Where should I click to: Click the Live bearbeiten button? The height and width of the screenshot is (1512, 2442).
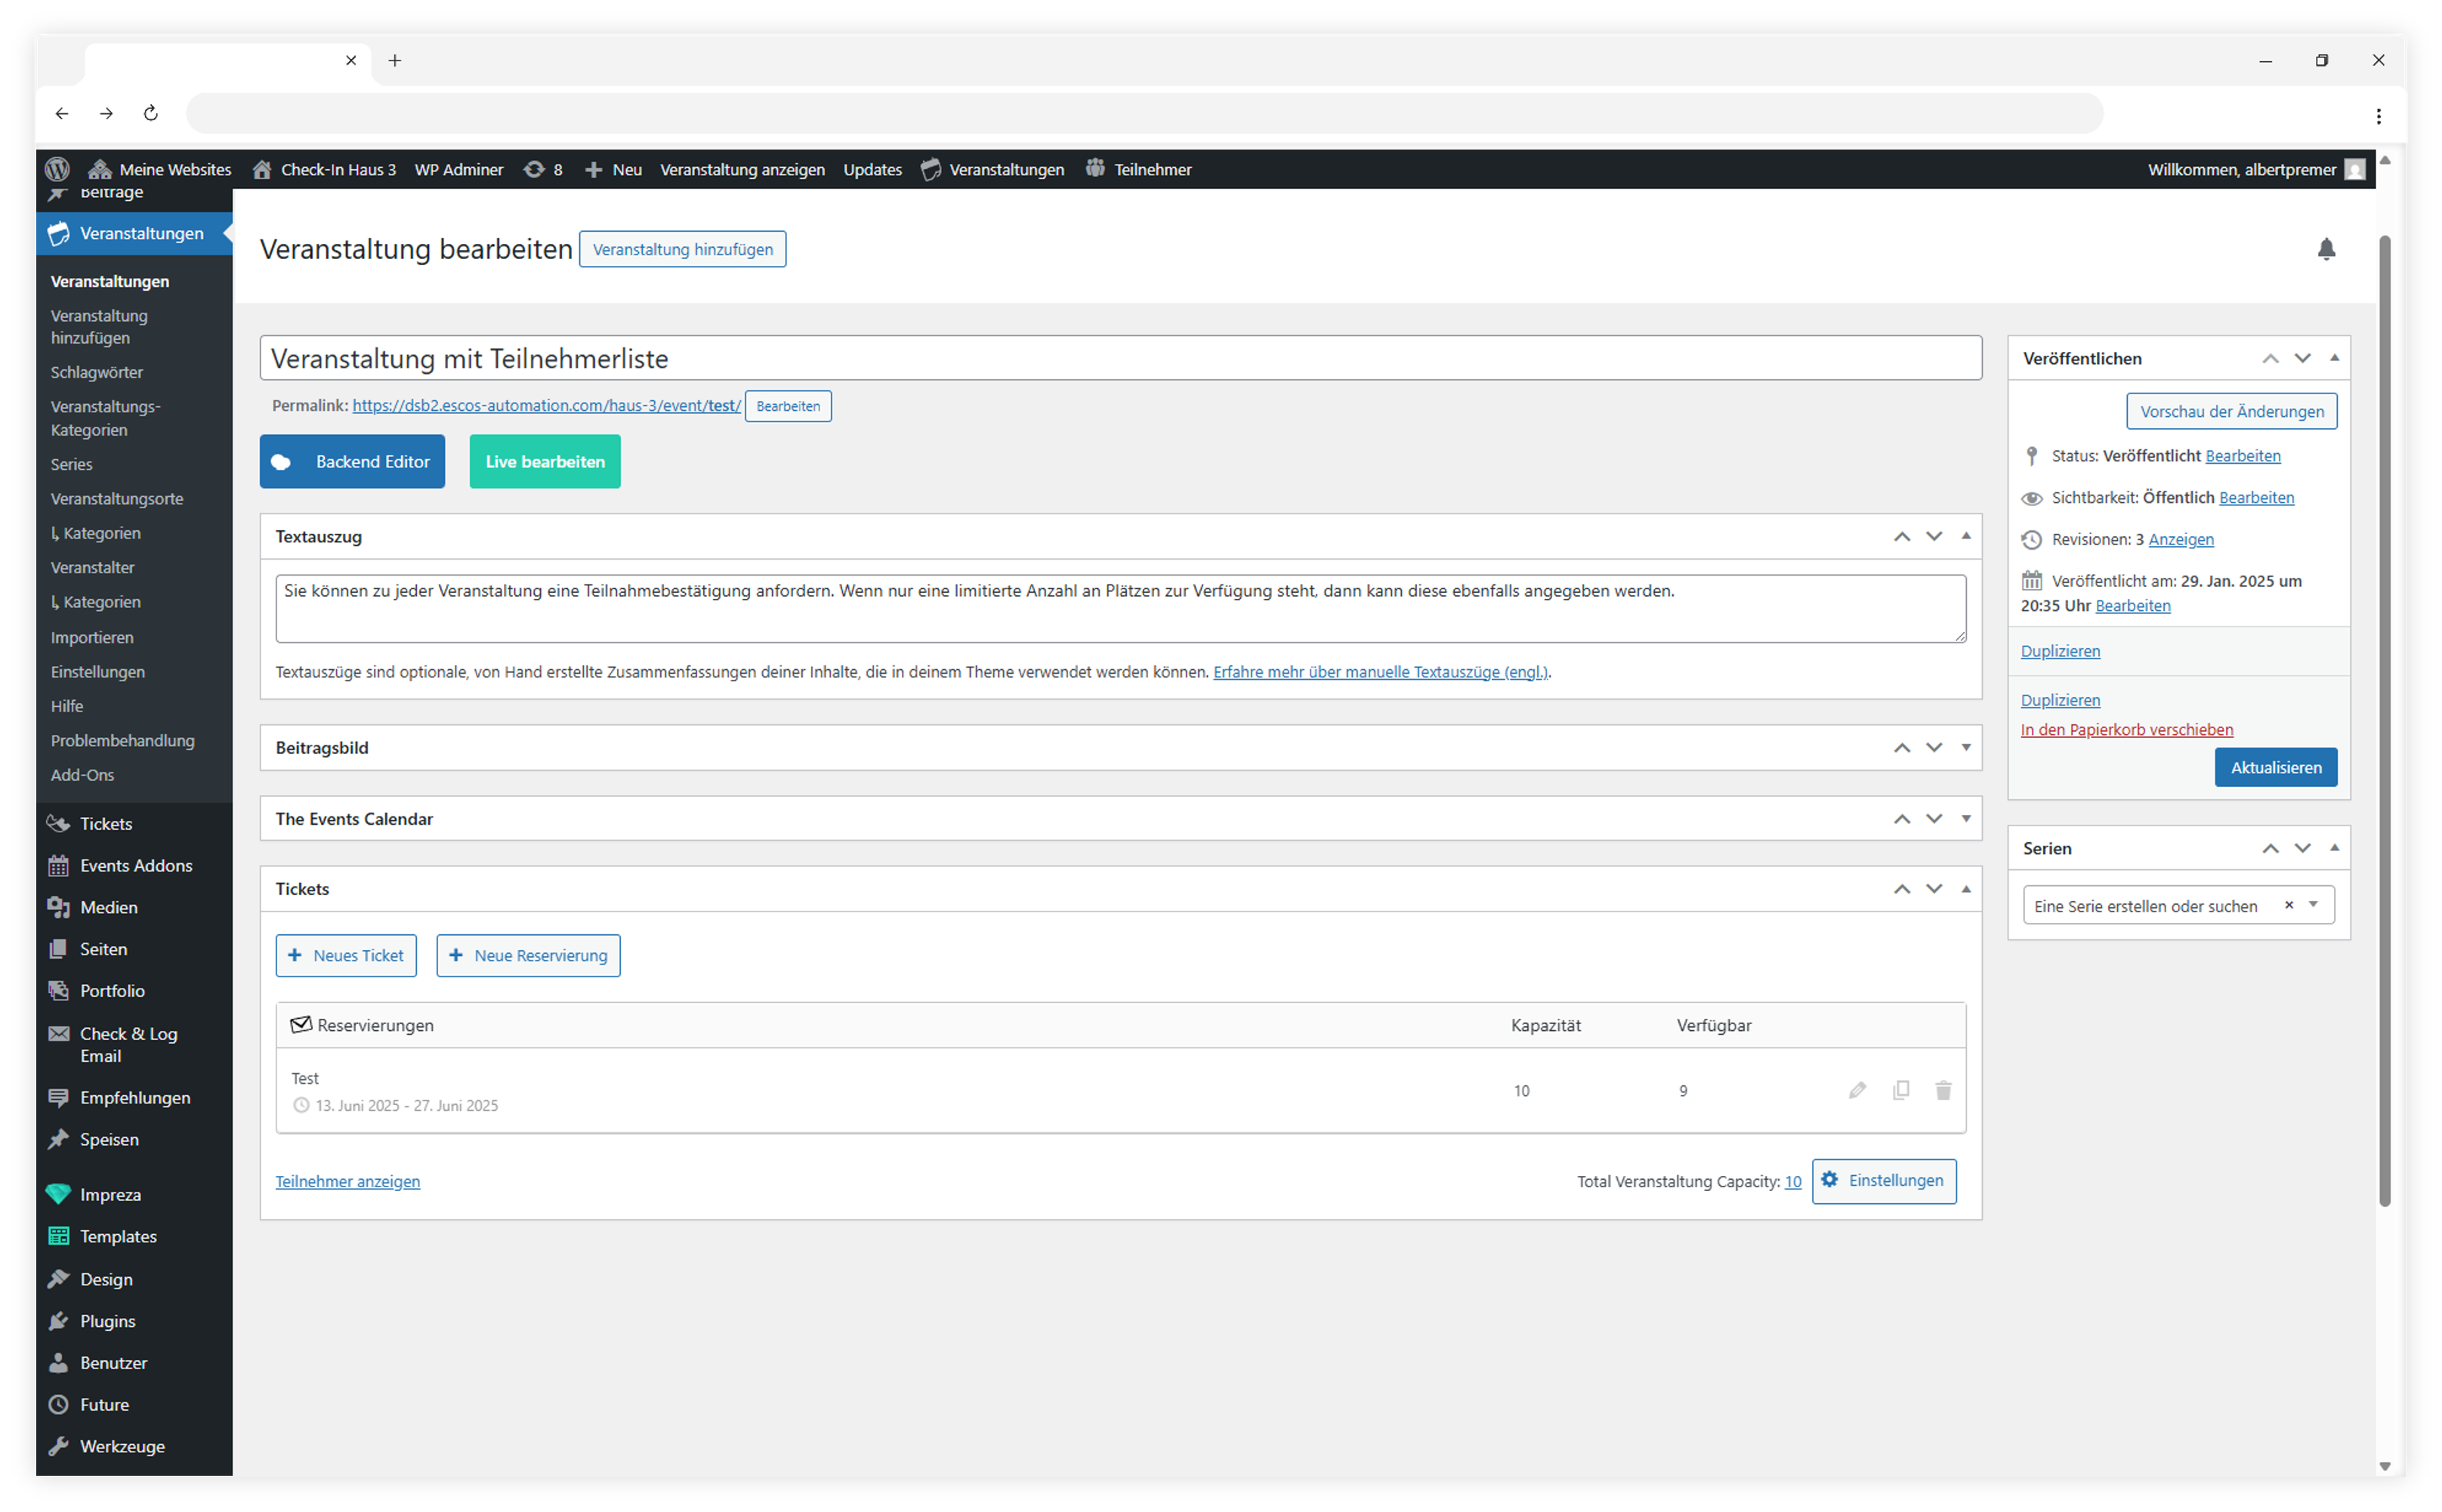(x=545, y=462)
